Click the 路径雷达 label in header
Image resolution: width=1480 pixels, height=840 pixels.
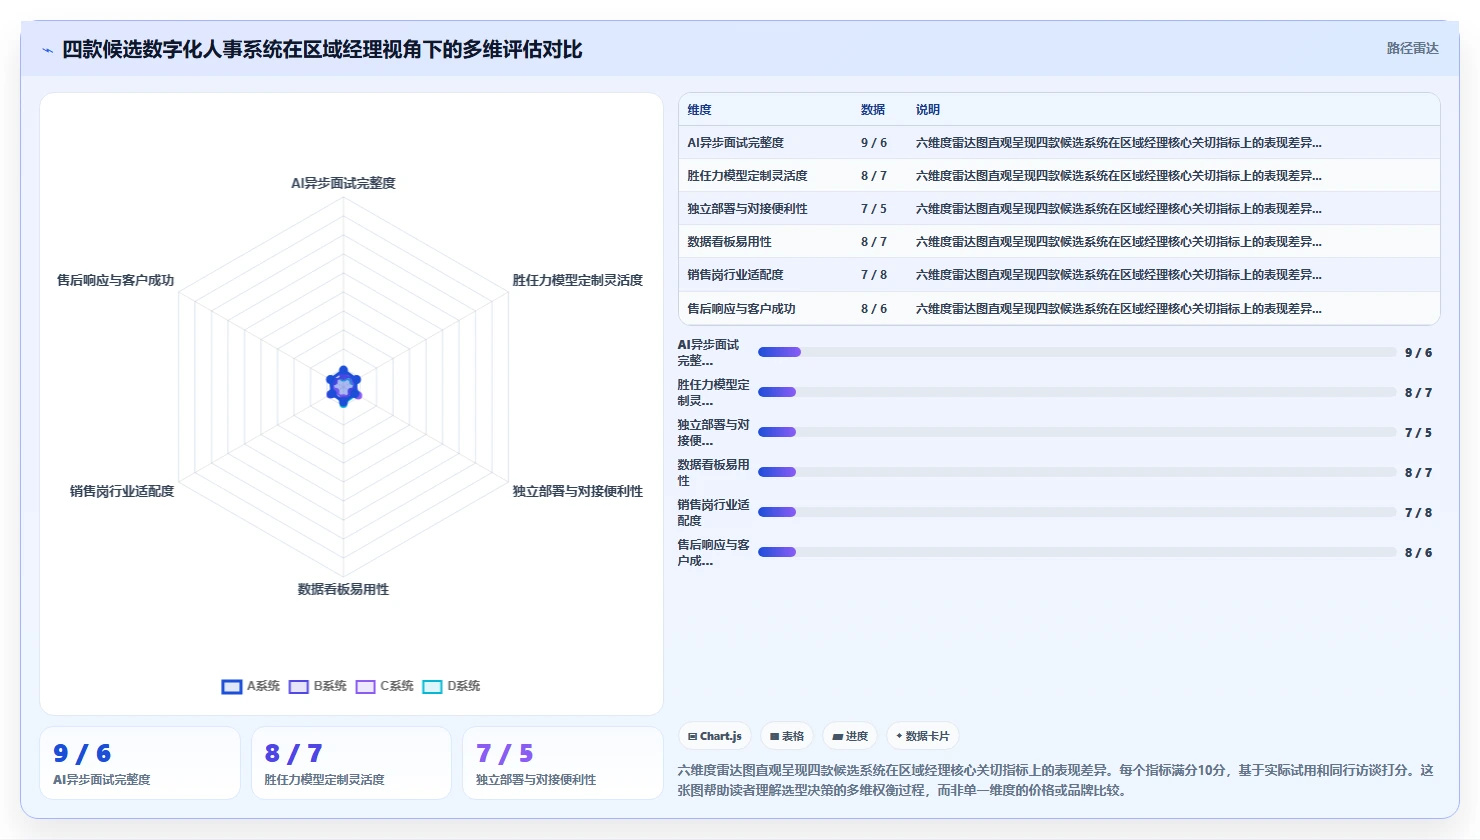point(1412,48)
